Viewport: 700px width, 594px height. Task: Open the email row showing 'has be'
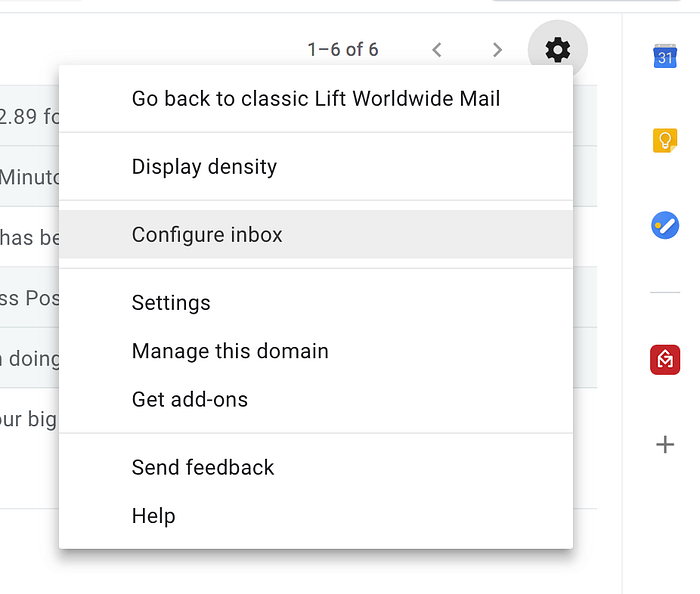click(29, 237)
